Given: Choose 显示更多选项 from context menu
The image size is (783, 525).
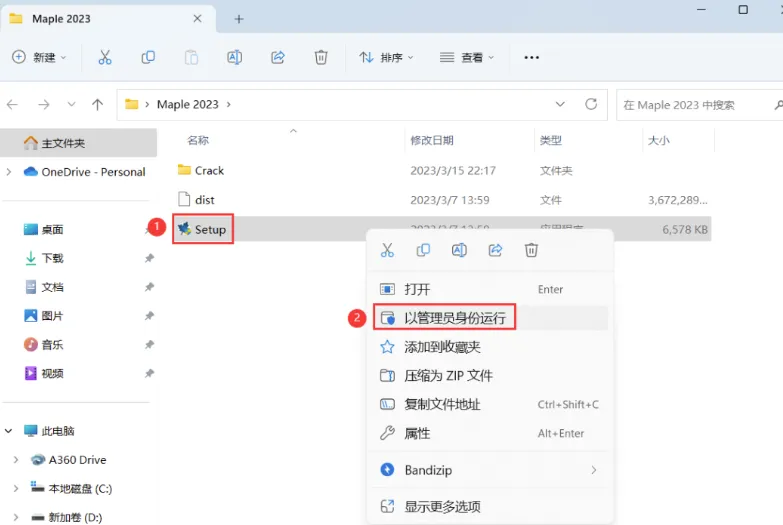Looking at the screenshot, I should pos(490,507).
